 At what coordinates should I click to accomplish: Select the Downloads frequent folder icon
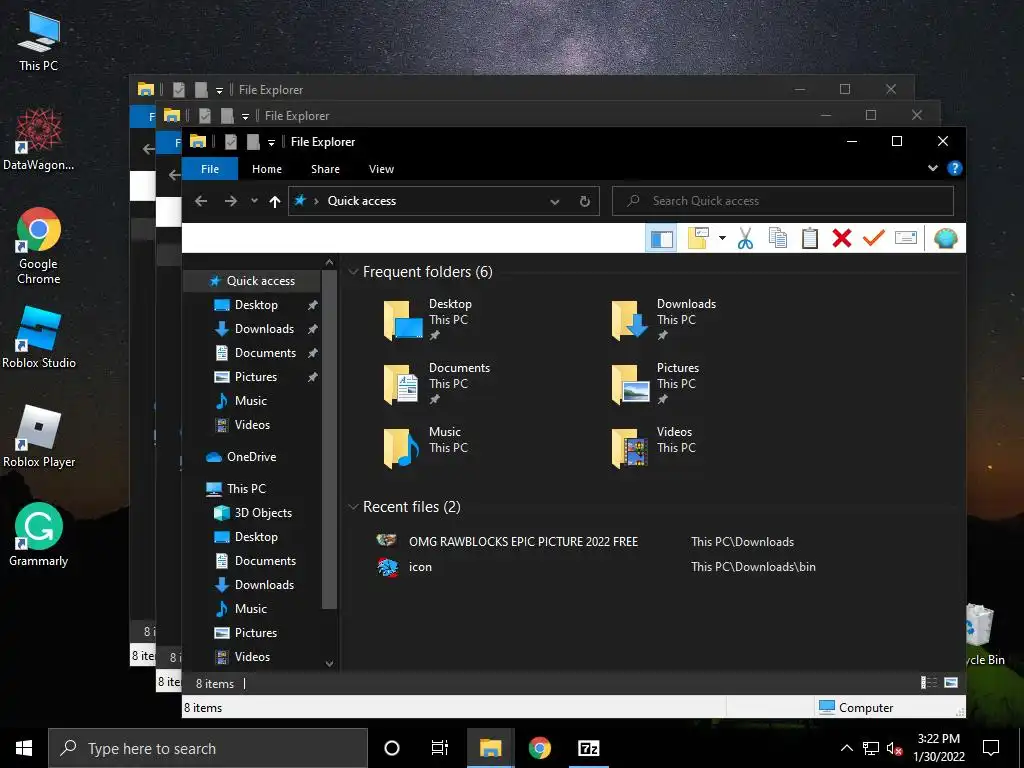coord(630,321)
